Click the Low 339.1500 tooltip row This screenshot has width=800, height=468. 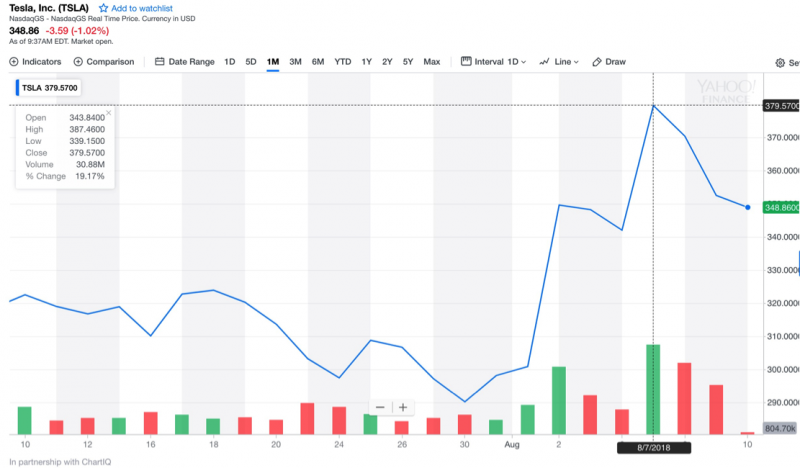click(x=65, y=141)
